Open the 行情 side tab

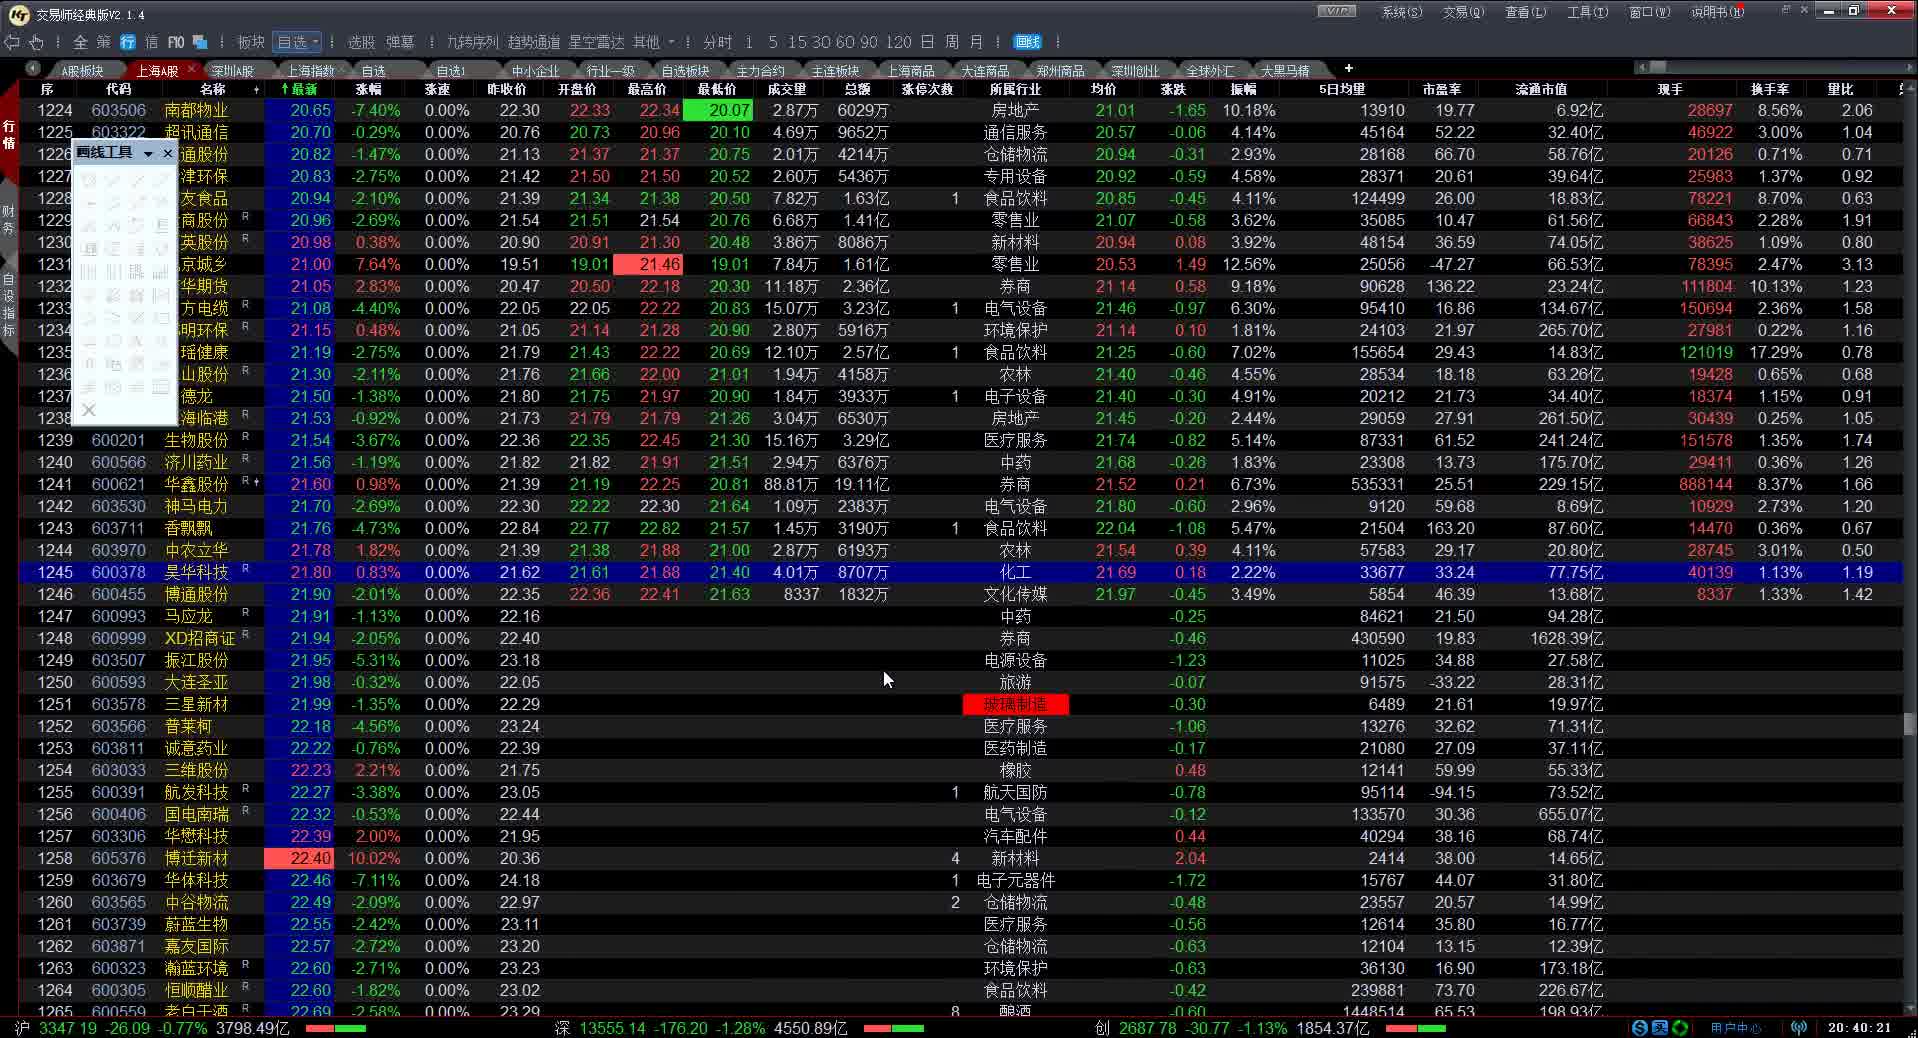(9, 135)
